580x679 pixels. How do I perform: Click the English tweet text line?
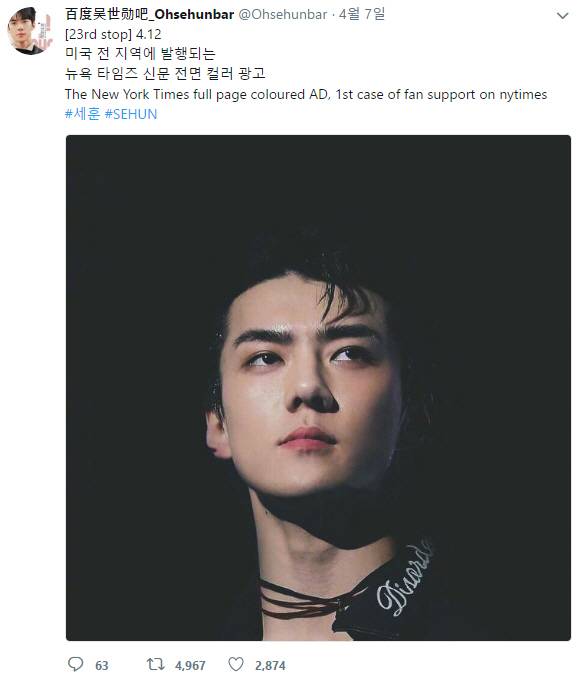(x=306, y=94)
